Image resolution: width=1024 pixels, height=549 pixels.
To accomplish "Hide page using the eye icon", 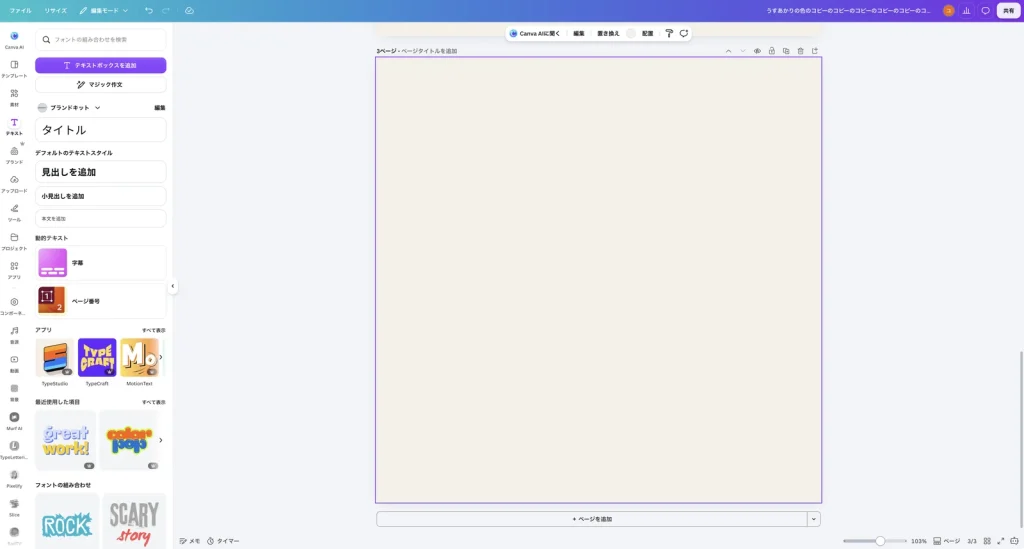I will pos(757,51).
